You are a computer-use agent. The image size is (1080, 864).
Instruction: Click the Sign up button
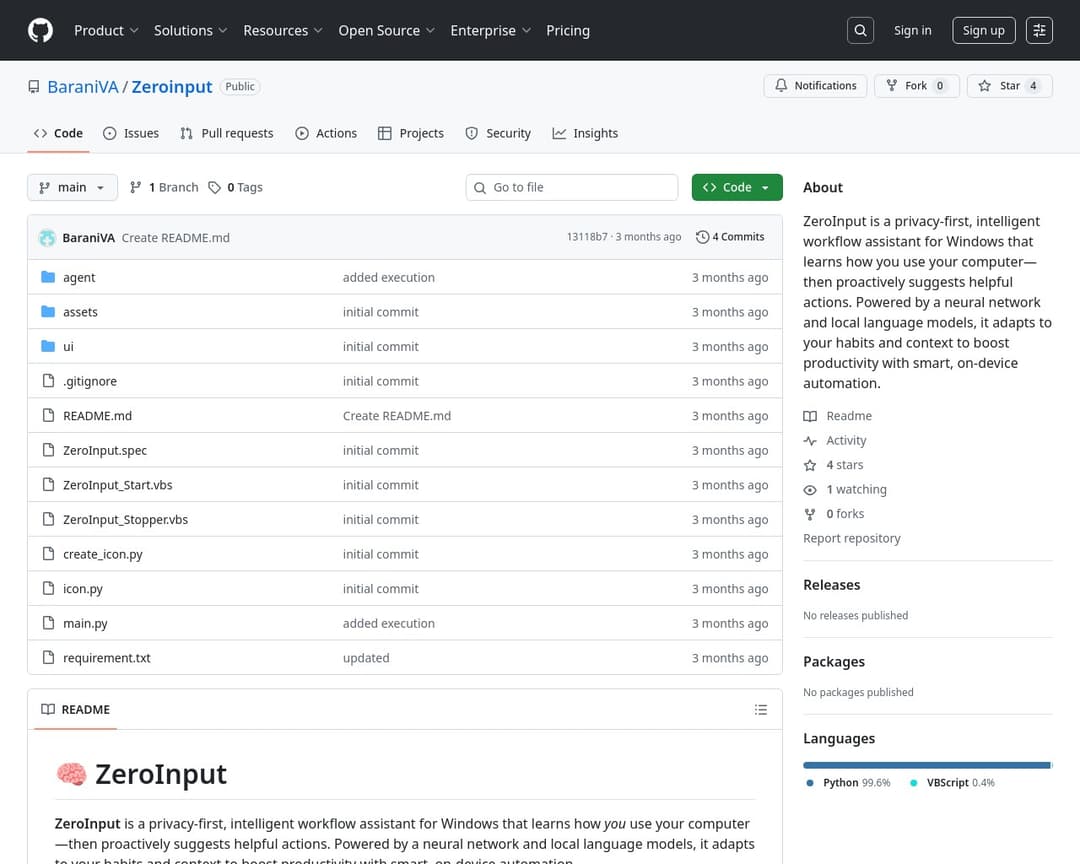click(983, 30)
